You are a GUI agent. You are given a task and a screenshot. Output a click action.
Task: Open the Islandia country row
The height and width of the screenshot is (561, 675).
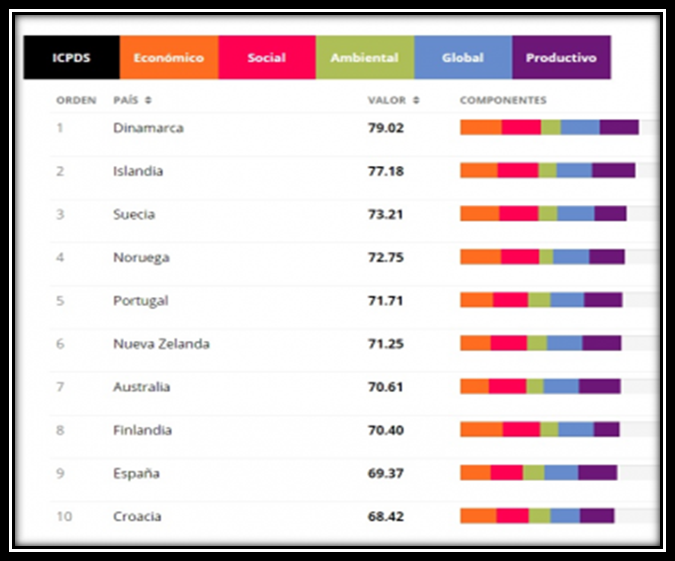pos(138,171)
